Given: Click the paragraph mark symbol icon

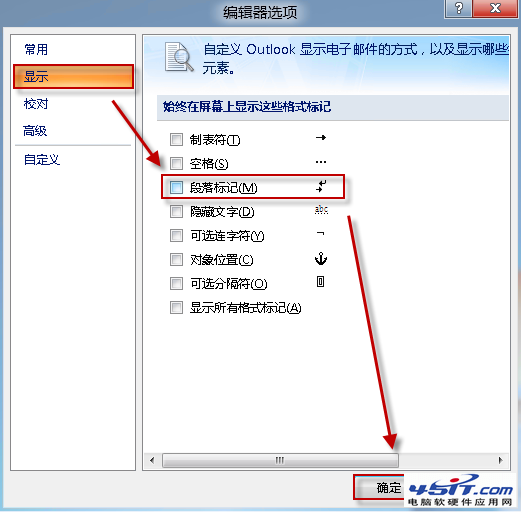Looking at the screenshot, I should 321,186.
